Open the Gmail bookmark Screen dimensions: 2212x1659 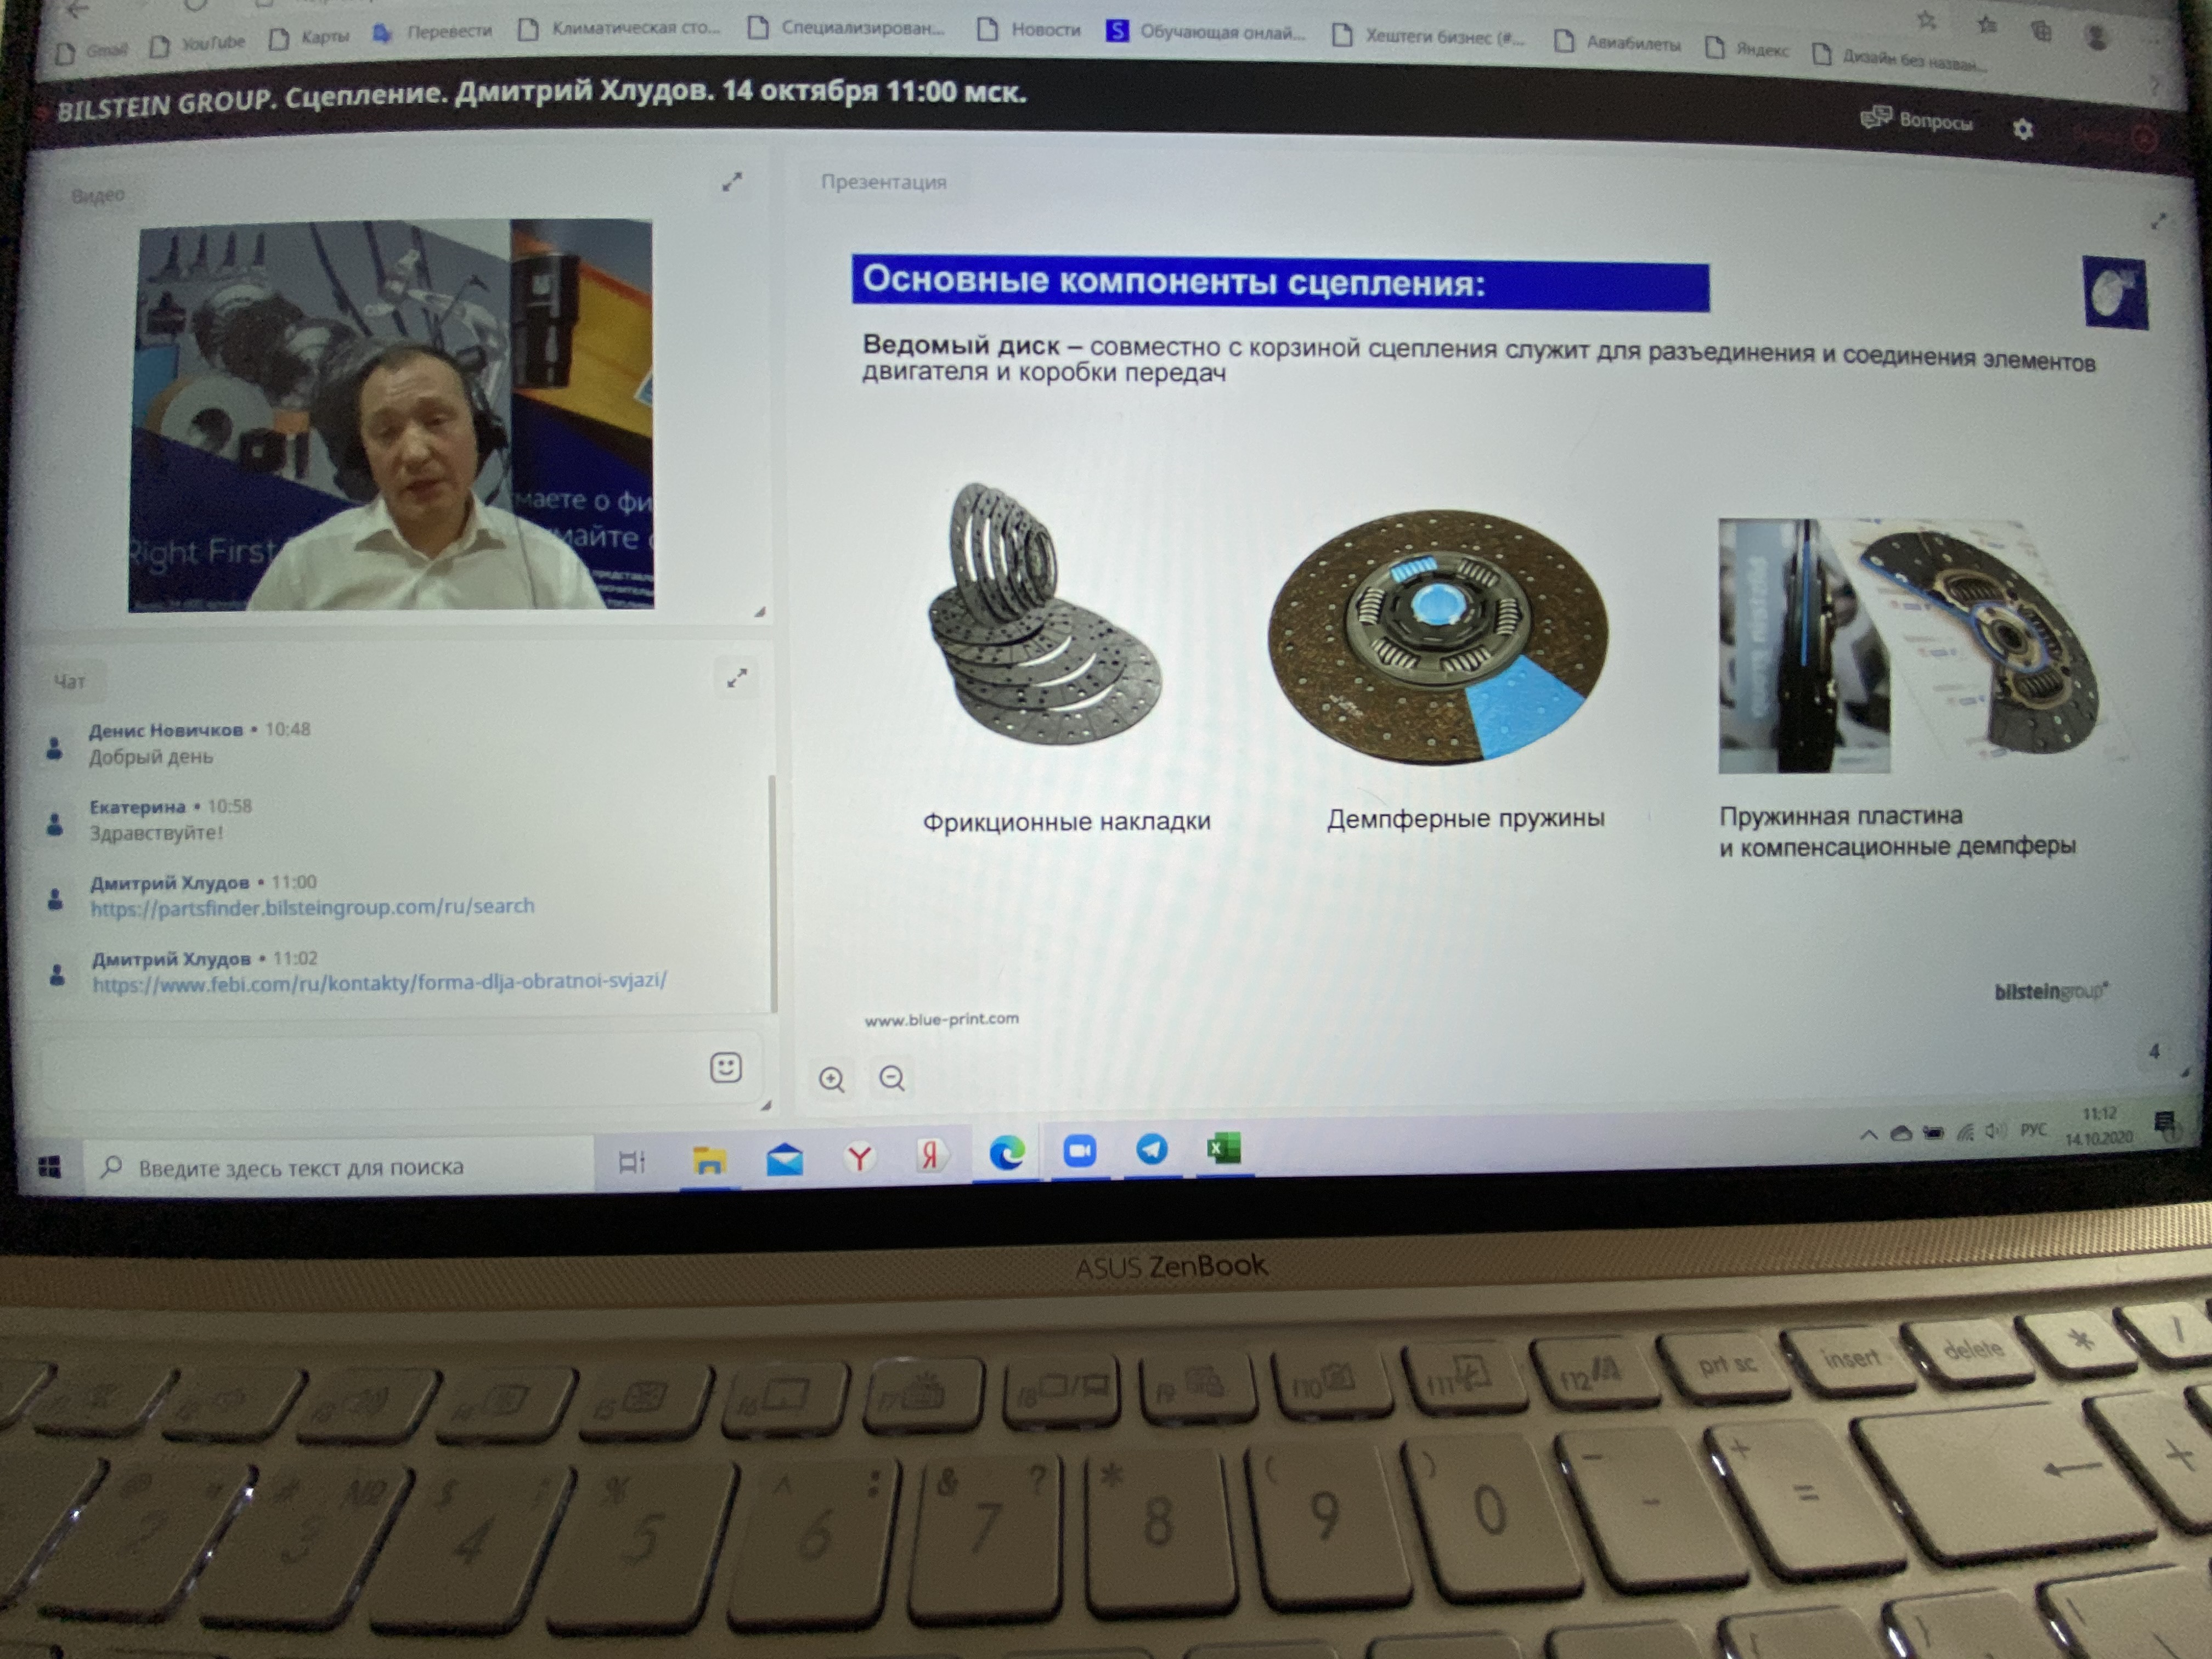point(93,50)
